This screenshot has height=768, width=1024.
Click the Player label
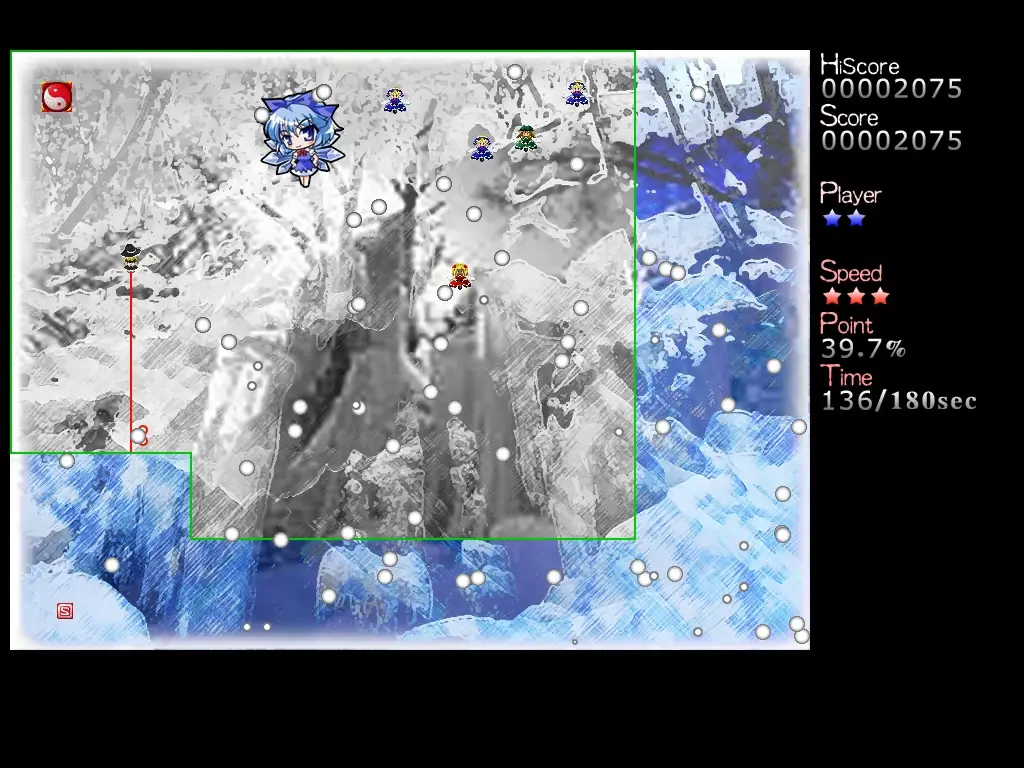click(850, 194)
